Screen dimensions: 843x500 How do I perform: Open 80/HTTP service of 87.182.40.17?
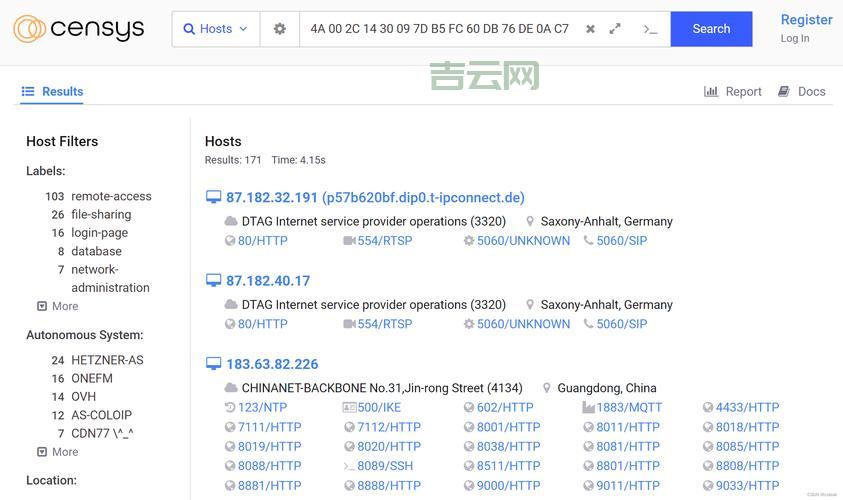point(263,324)
